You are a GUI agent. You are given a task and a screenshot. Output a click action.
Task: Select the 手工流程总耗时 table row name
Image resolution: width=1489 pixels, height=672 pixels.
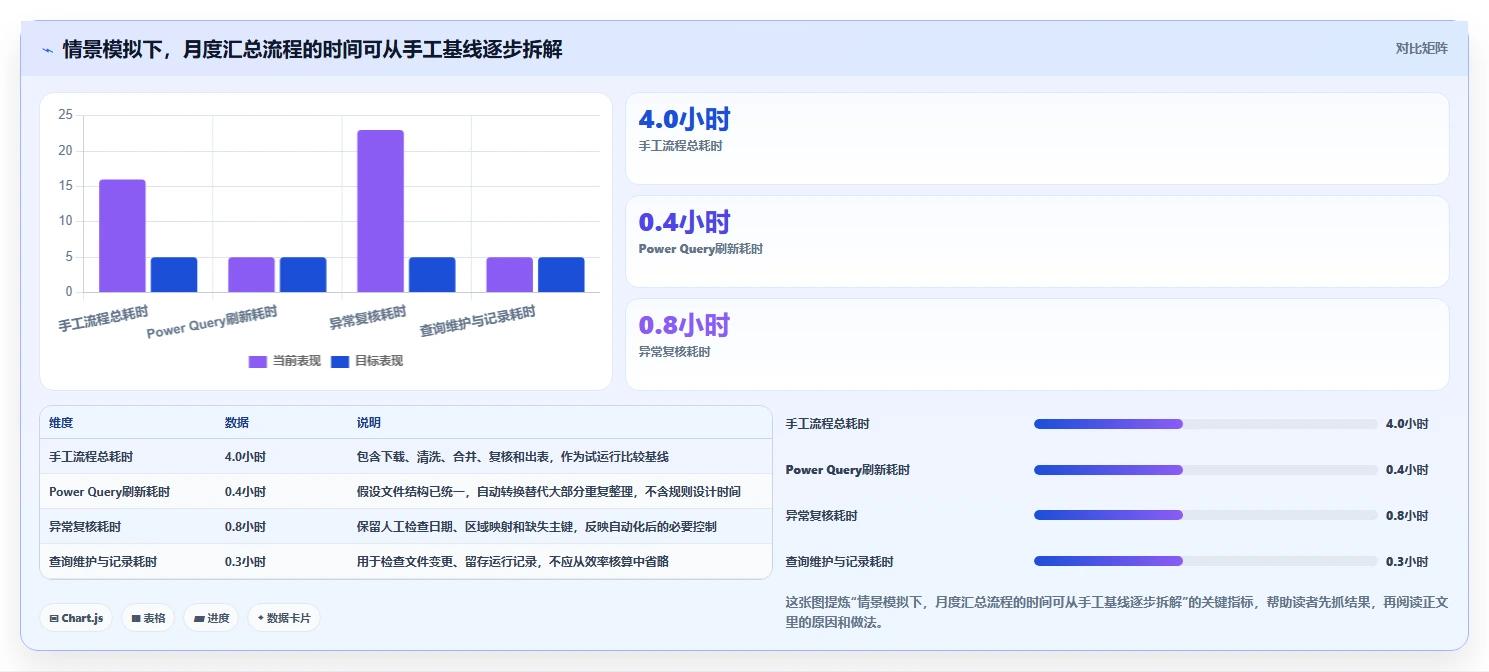[x=91, y=457]
